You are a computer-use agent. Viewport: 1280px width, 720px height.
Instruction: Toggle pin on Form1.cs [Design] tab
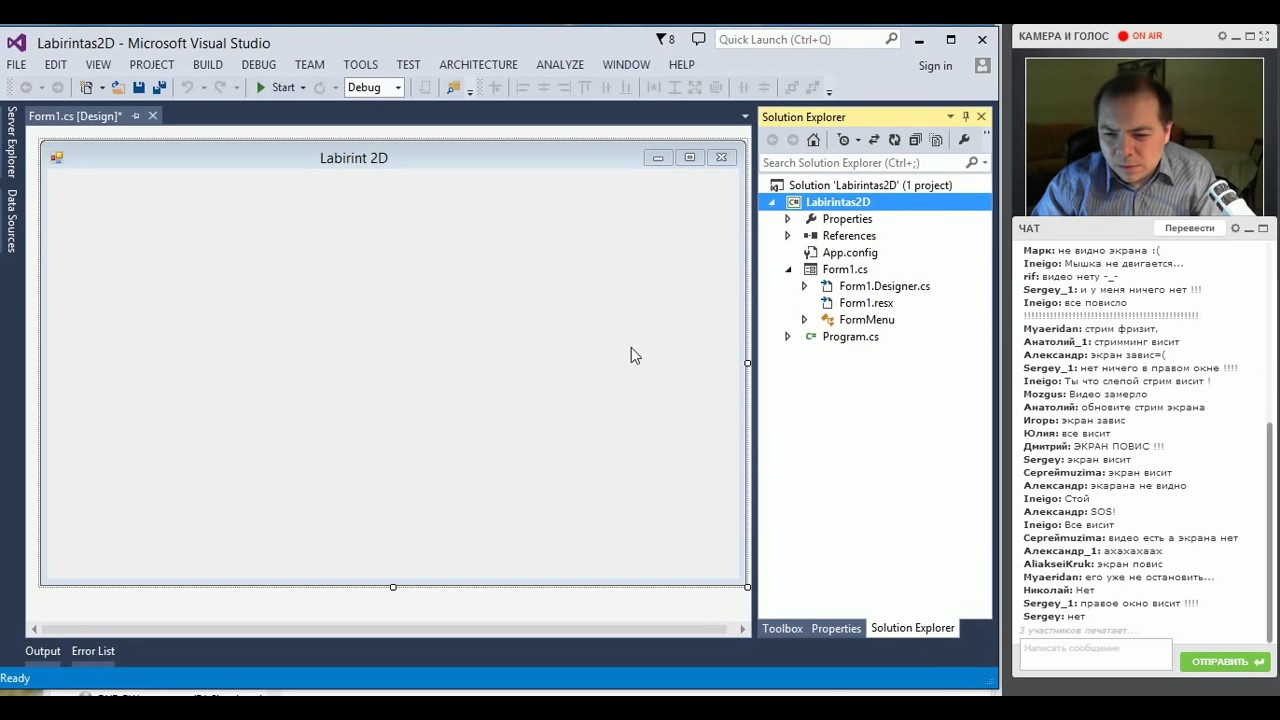pyautogui.click(x=135, y=116)
